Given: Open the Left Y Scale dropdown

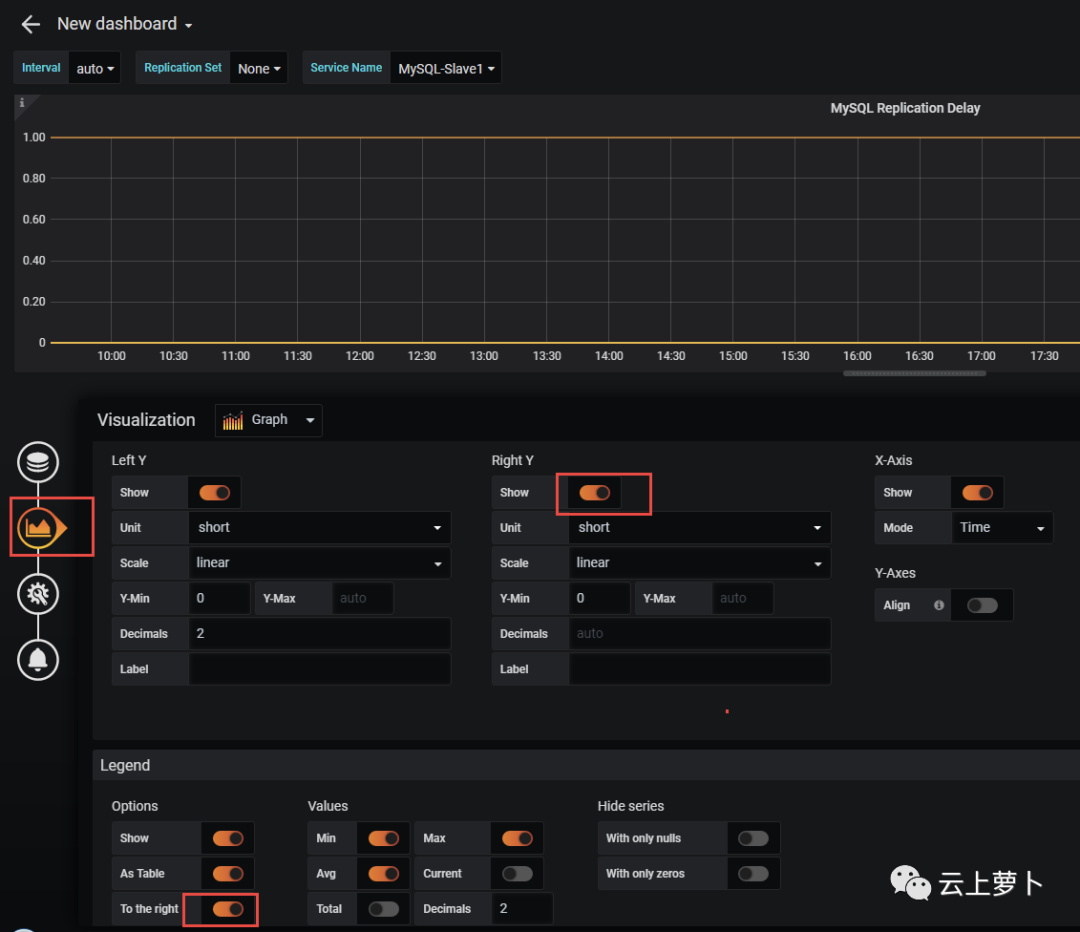Looking at the screenshot, I should pos(320,563).
